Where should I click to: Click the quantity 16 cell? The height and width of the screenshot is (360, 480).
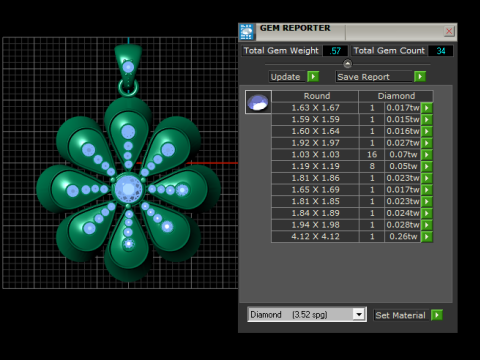coord(372,154)
